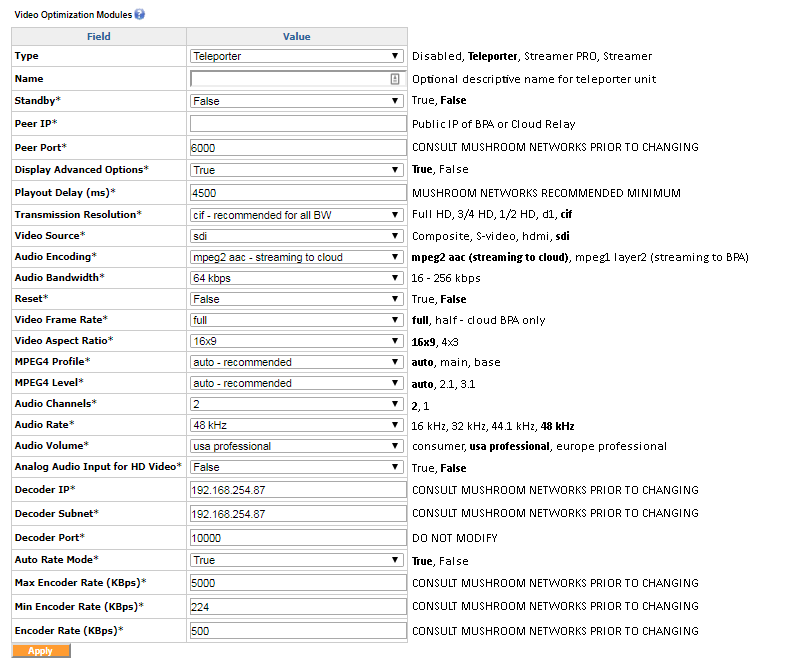Open MPEG4 Level dropdown

click(x=297, y=383)
